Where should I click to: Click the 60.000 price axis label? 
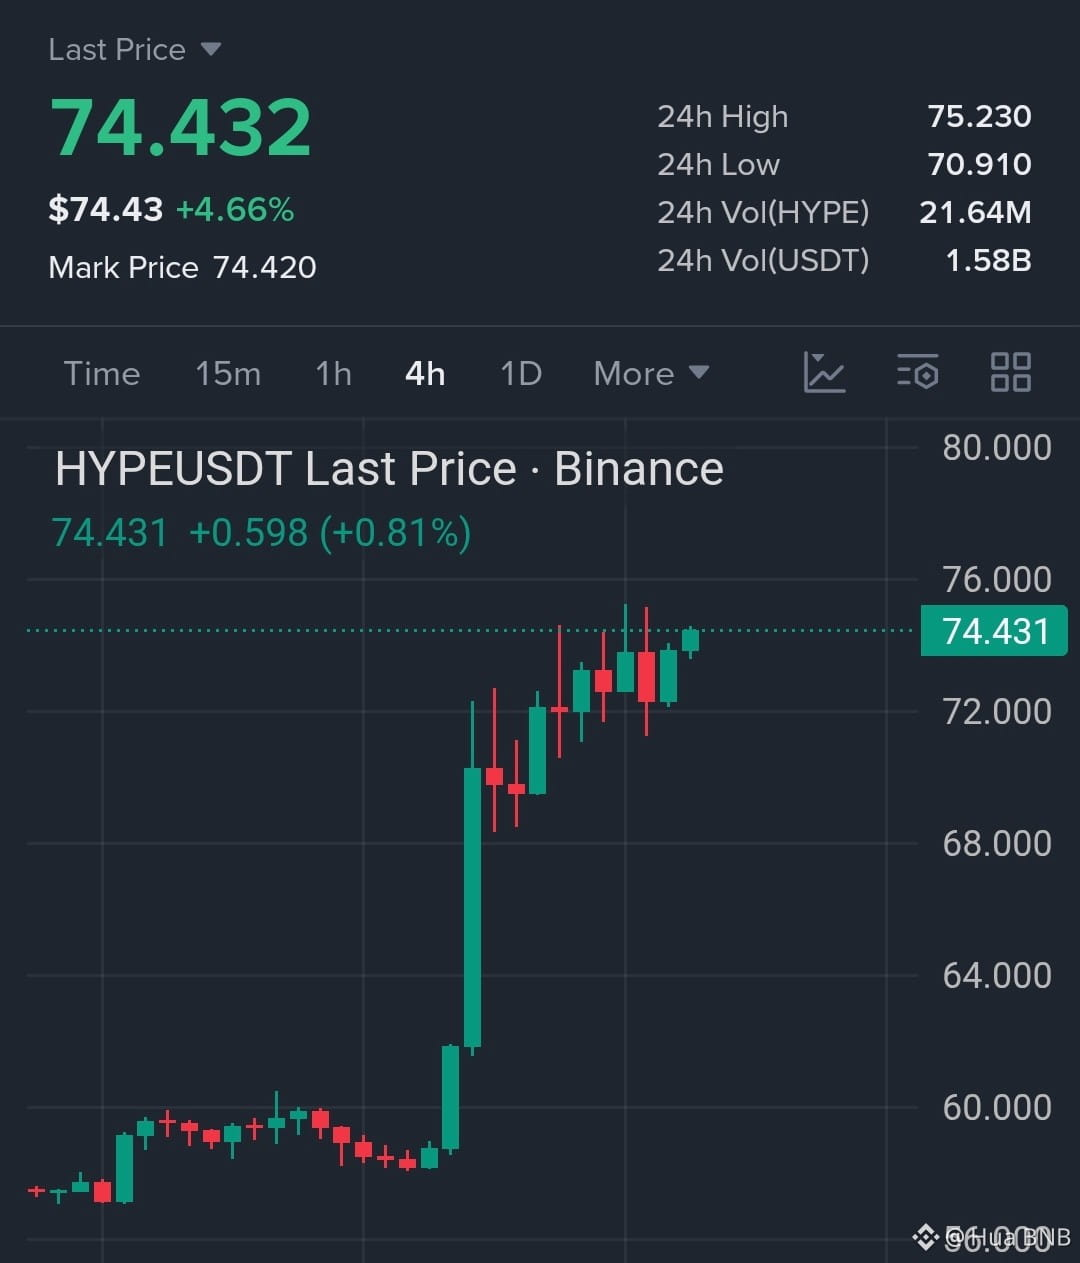pyautogui.click(x=997, y=1107)
